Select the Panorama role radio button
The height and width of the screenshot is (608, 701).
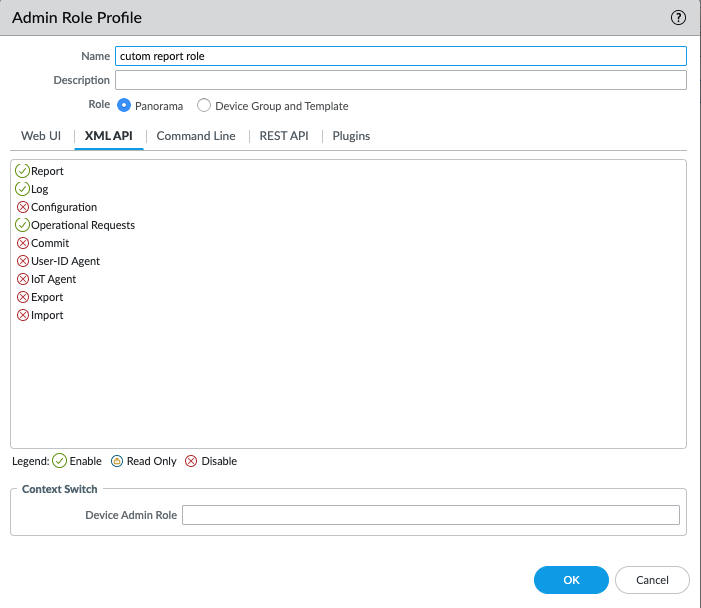(125, 106)
